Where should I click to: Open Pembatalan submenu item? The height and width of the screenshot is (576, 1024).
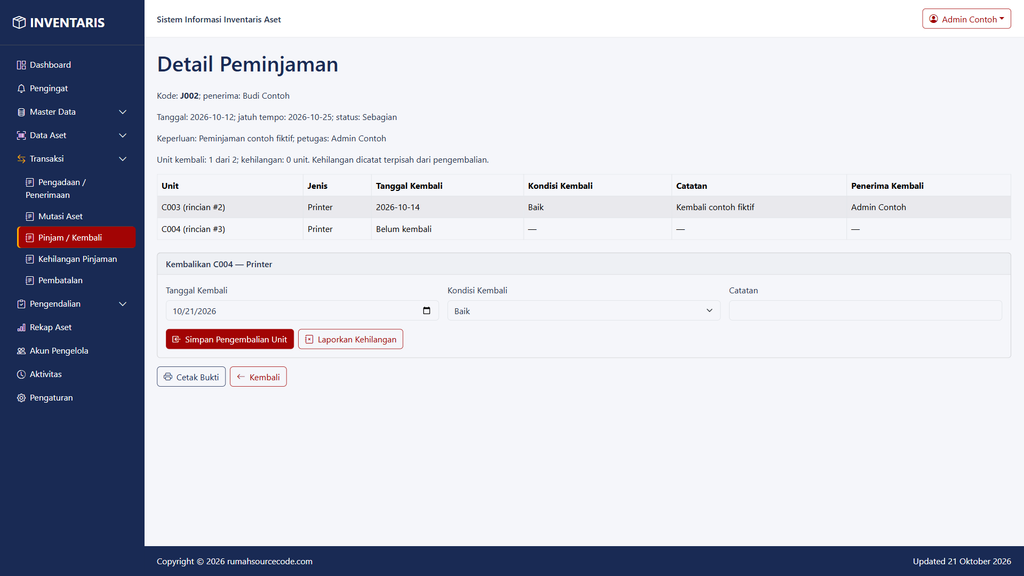(x=76, y=280)
